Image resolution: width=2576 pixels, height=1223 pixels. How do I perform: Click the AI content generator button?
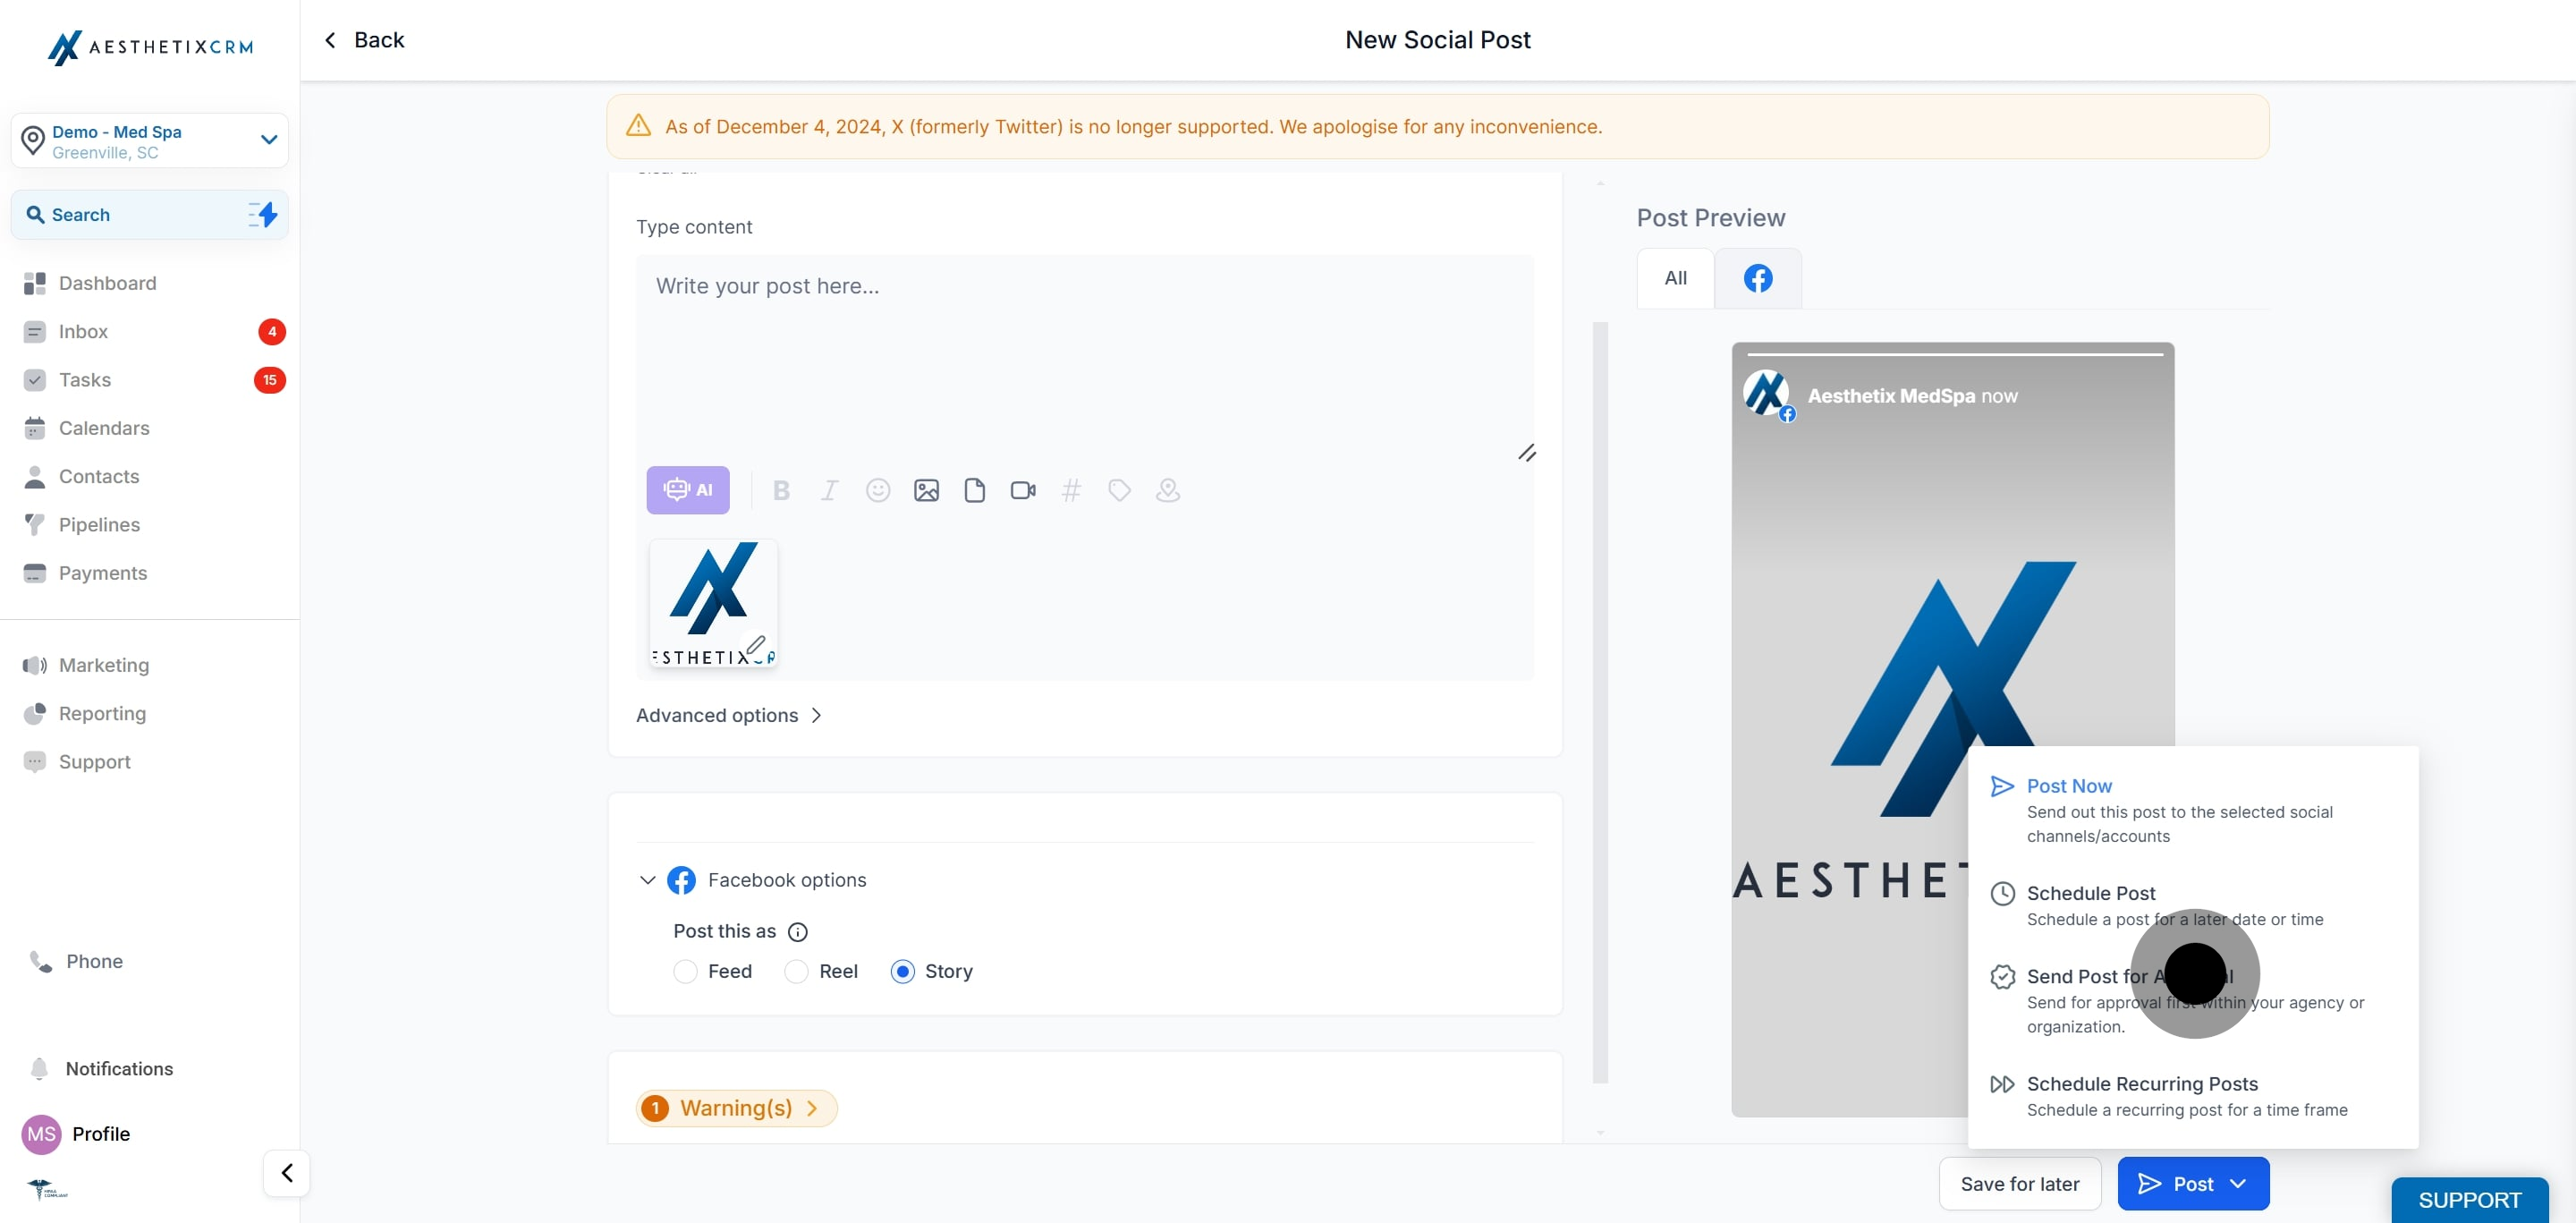coord(687,490)
